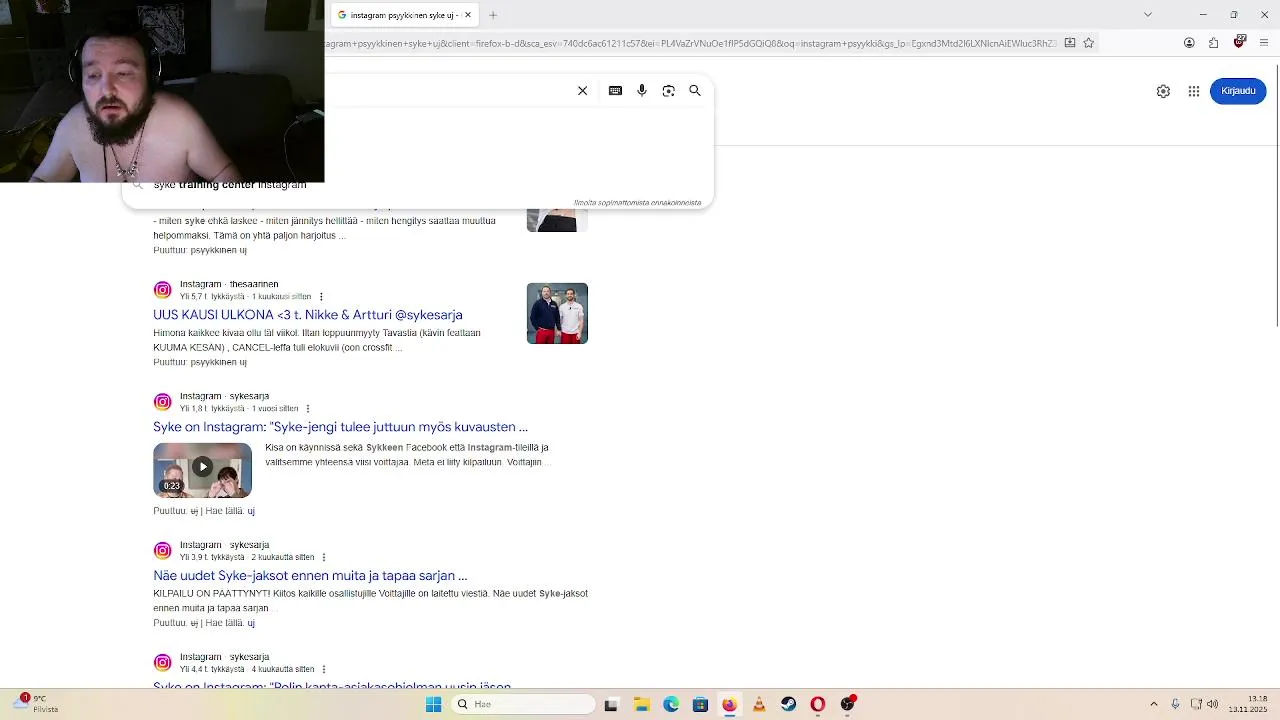1280x720 pixels.
Task: Open more options for 4 kuukautta sitten result
Action: click(323, 669)
